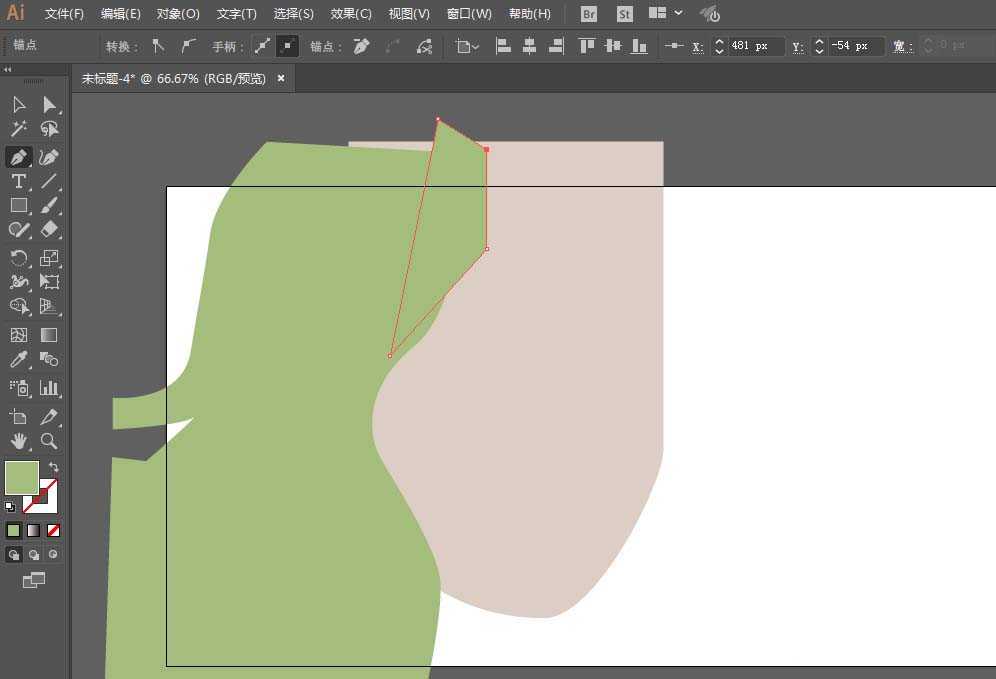Click the green fill color swatch
This screenshot has width=996, height=679.
22,477
